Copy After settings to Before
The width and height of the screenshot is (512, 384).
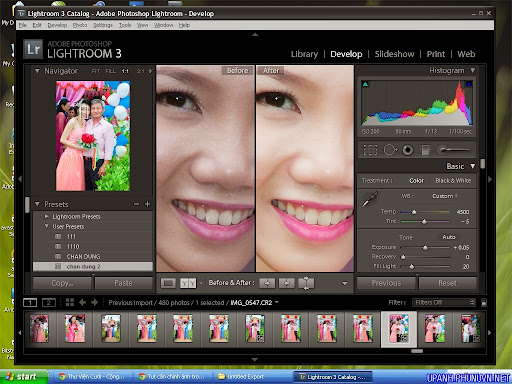287,283
